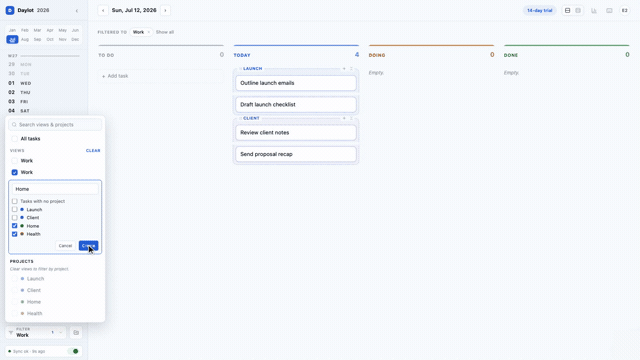Click the funnel filter icon beside Work
Viewport: 640px width, 360px height.
pos(11,332)
